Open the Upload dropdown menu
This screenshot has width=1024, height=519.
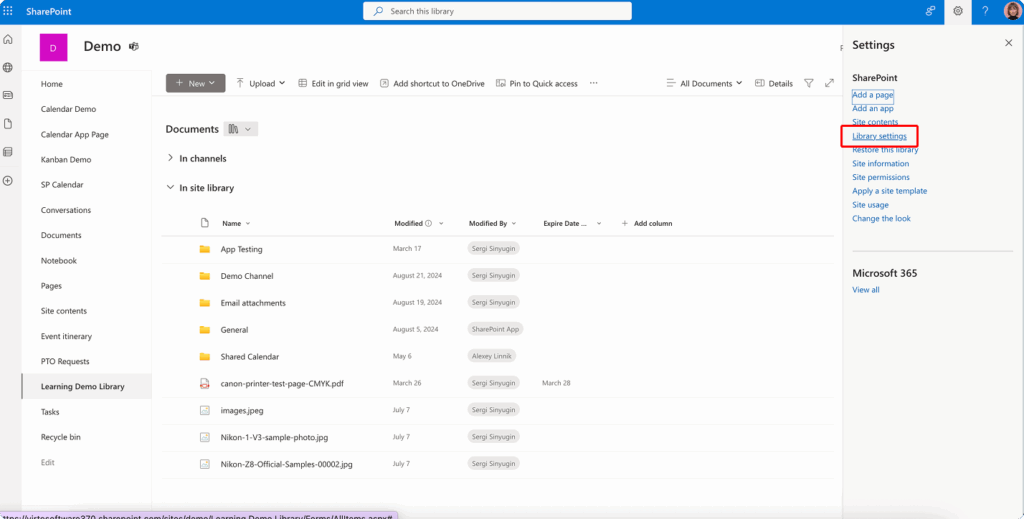[x=260, y=83]
